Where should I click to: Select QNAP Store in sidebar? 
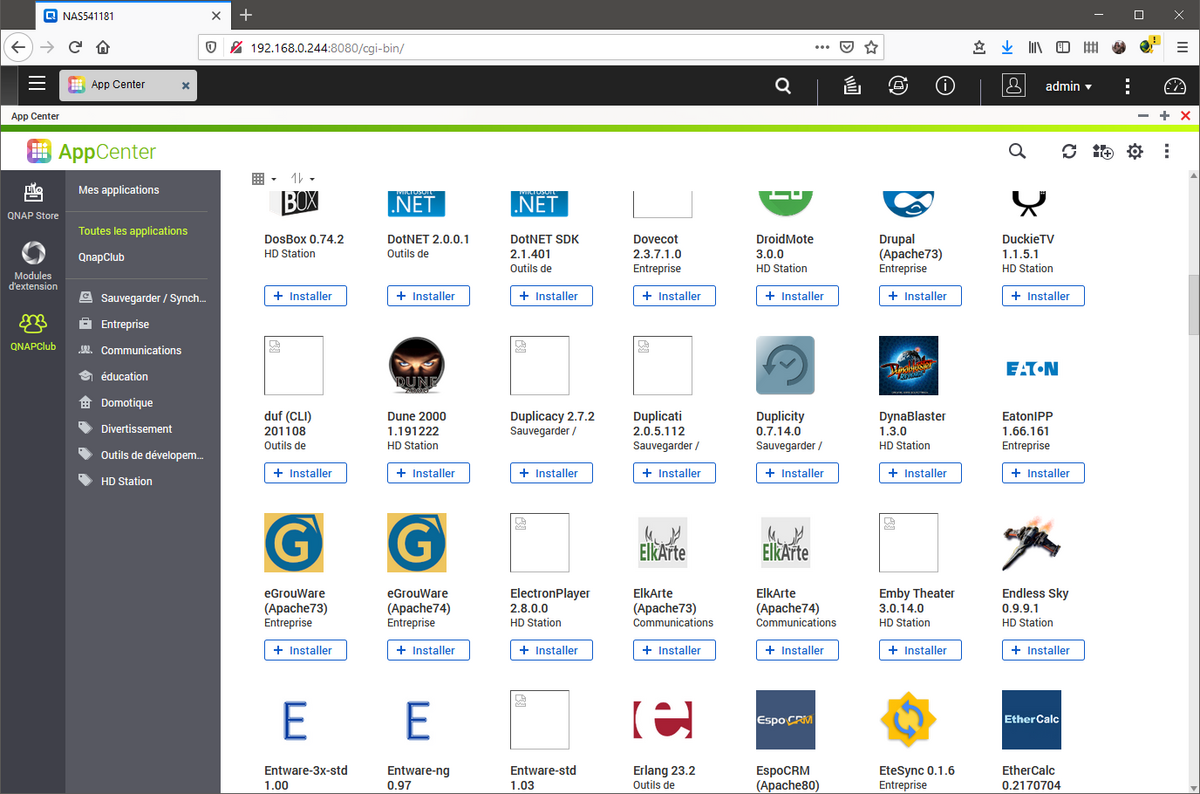point(33,201)
